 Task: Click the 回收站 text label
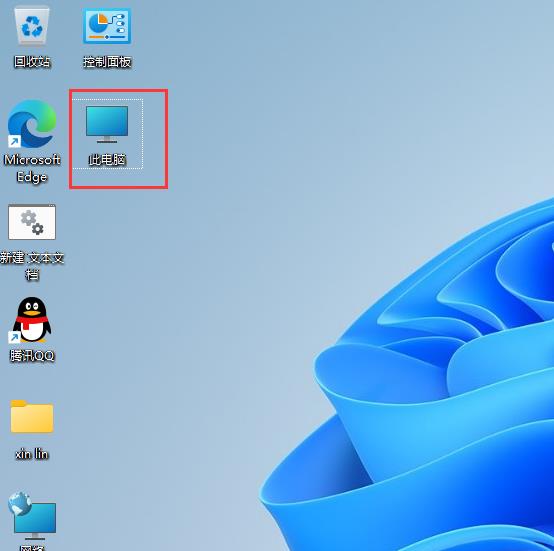click(32, 62)
